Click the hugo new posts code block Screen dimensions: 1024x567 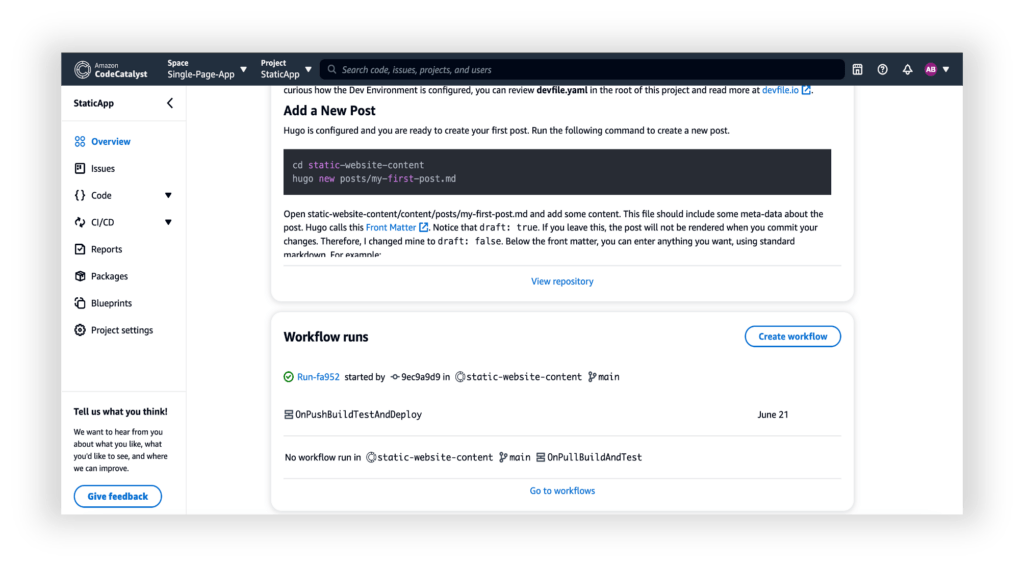(x=557, y=172)
